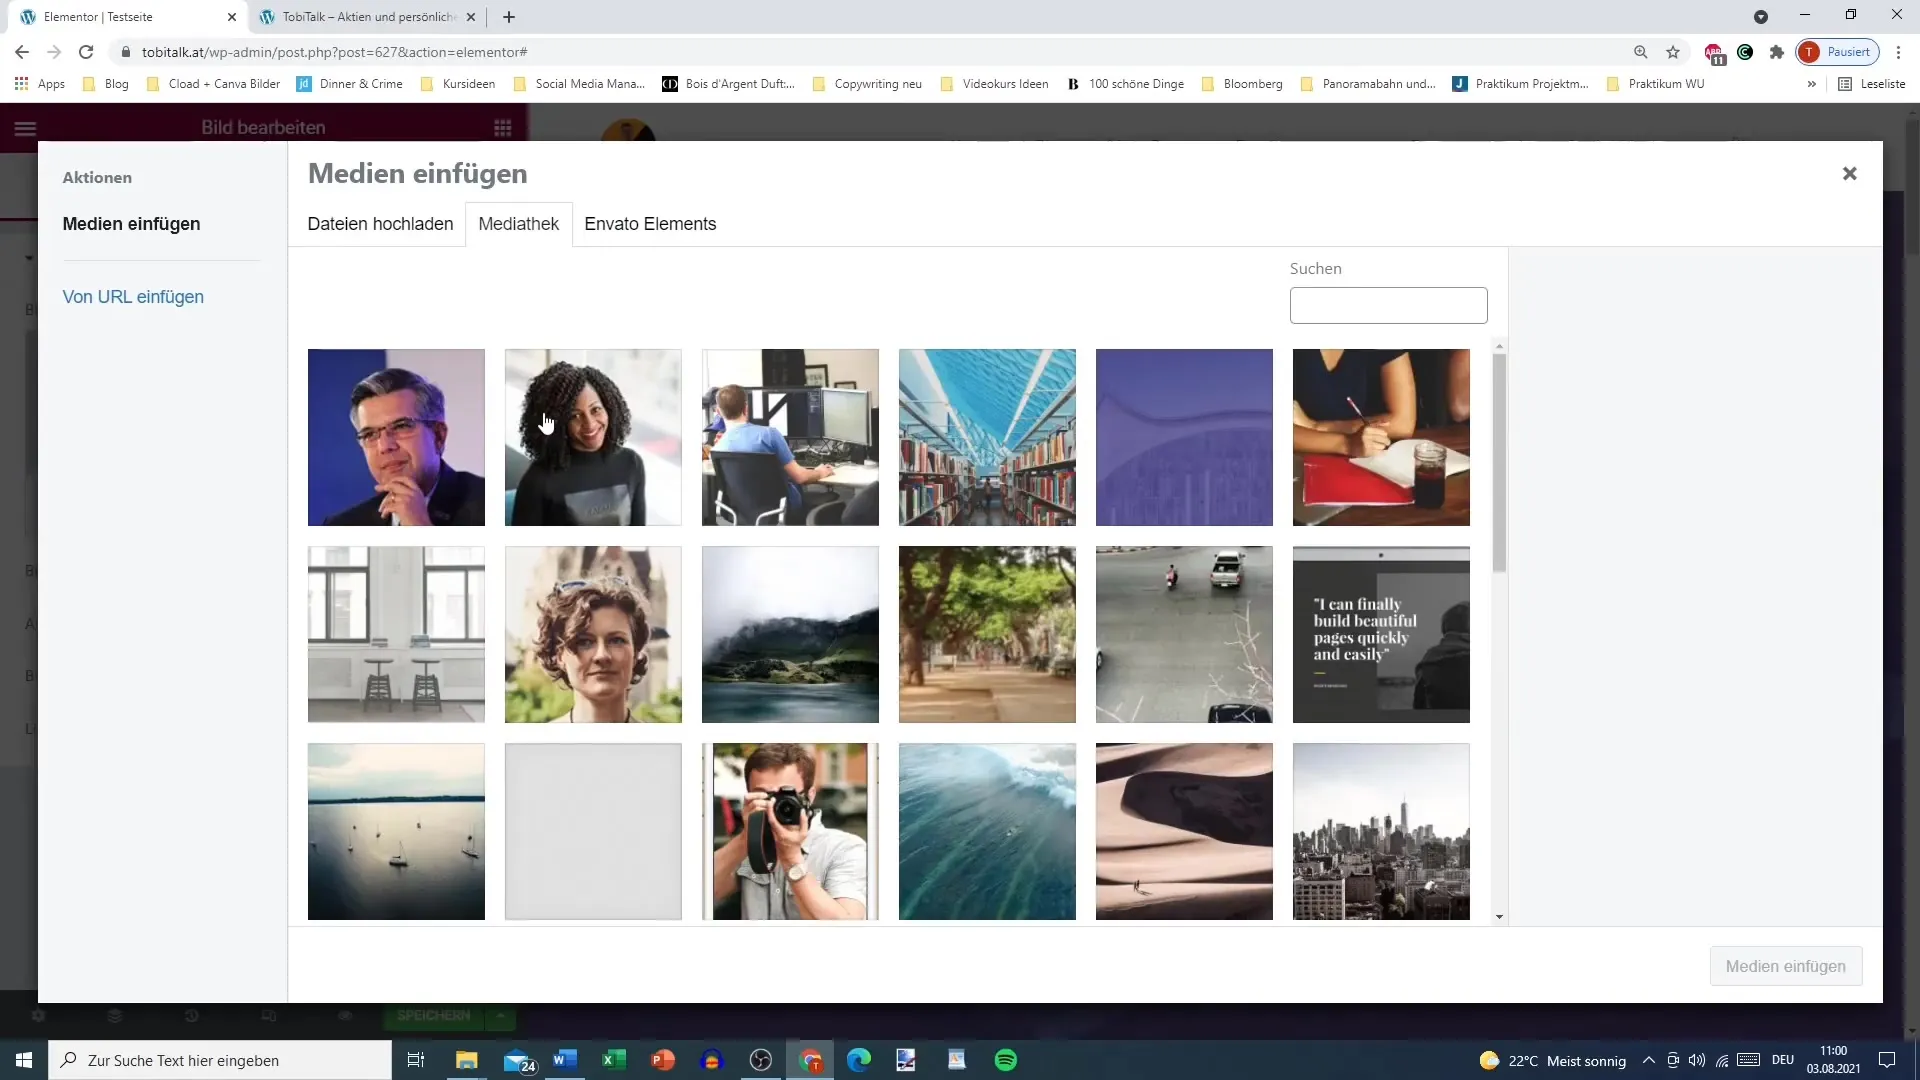Open the Chrome extensions puzzle icon
Viewport: 1920px width, 1080px height.
click(1776, 52)
